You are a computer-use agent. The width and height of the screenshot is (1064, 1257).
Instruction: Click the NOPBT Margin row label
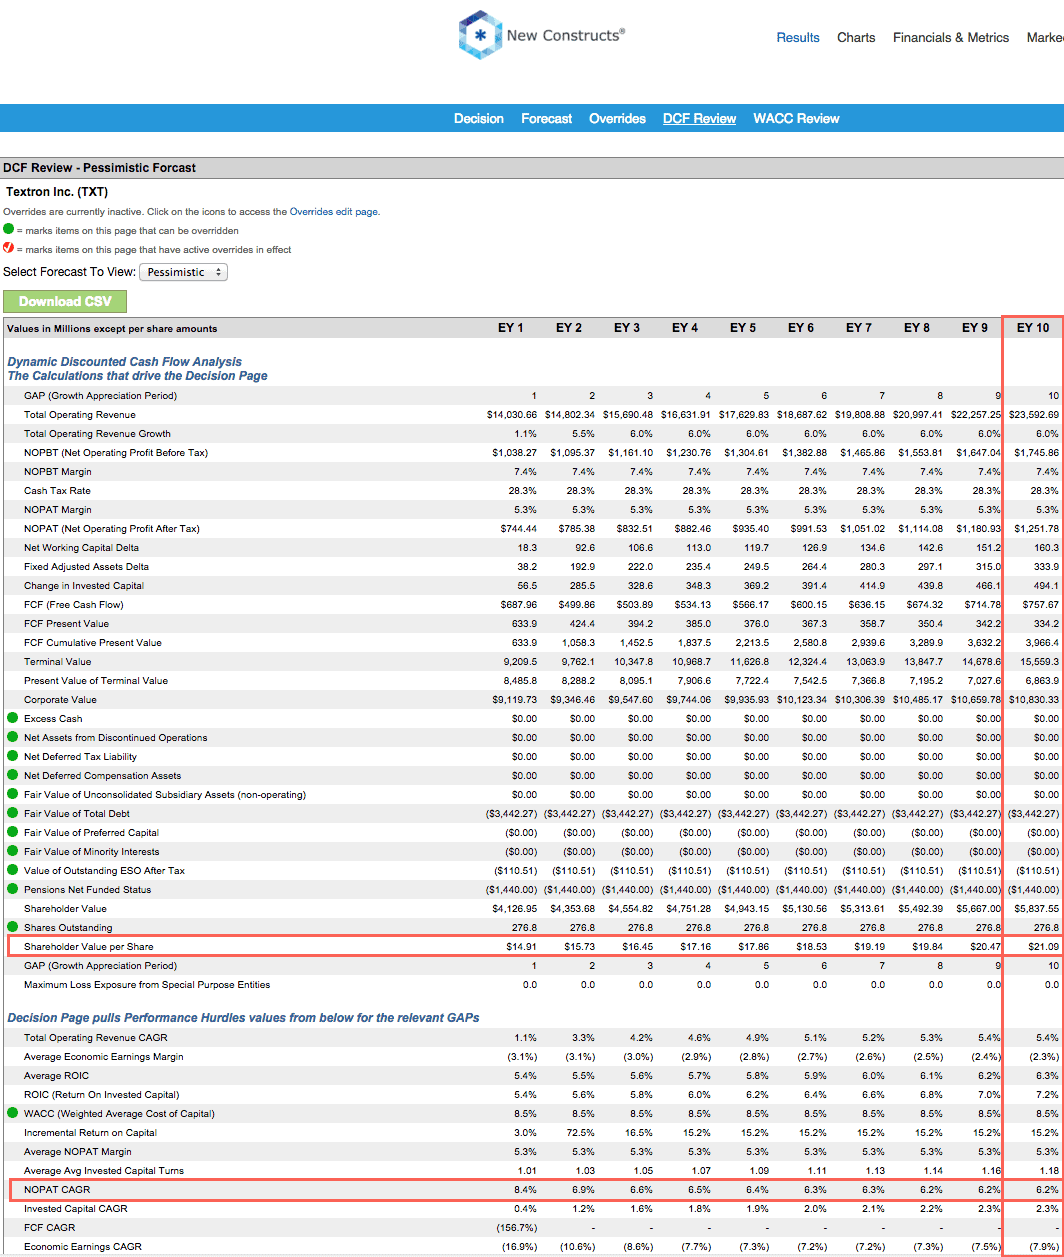(58, 471)
